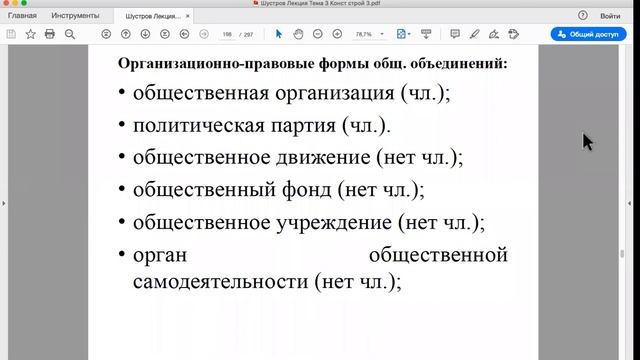
Task: Go to the first page
Action: 106,34
